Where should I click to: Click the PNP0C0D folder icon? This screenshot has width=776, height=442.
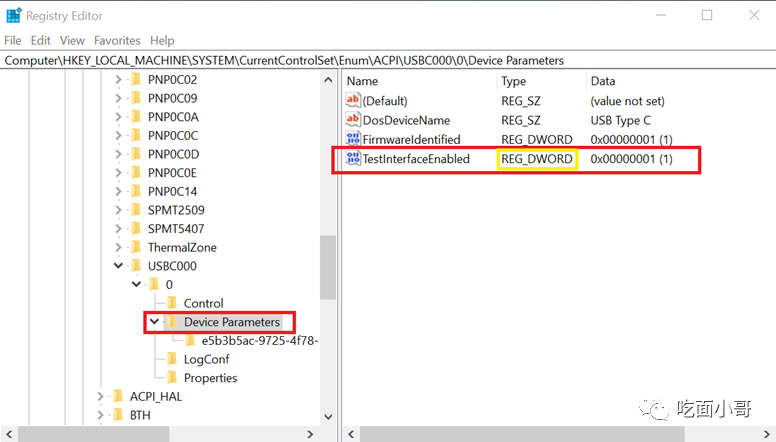(136, 154)
